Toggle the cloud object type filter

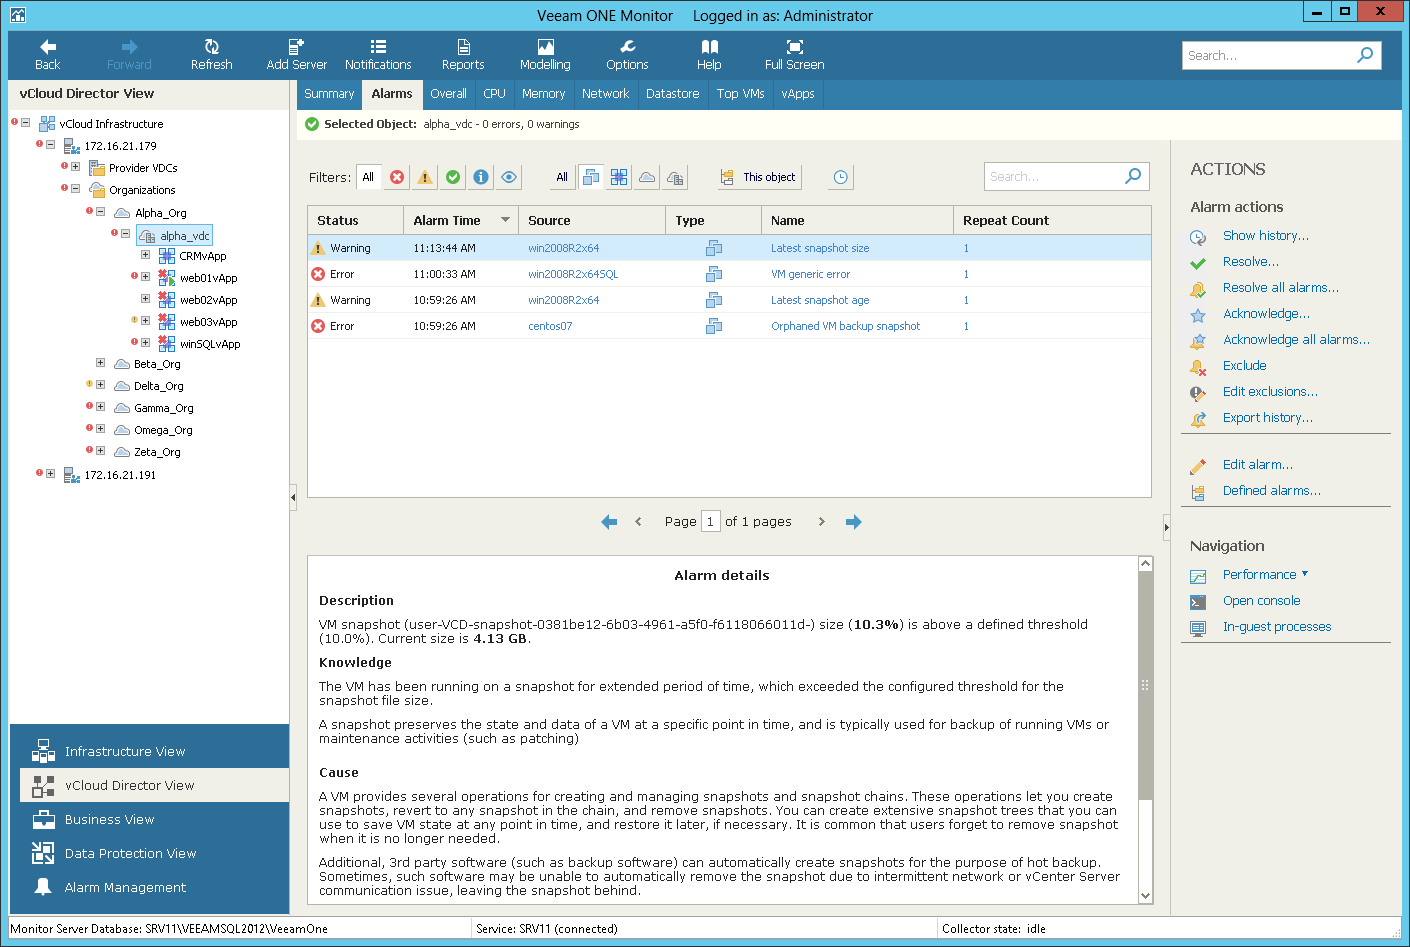647,177
